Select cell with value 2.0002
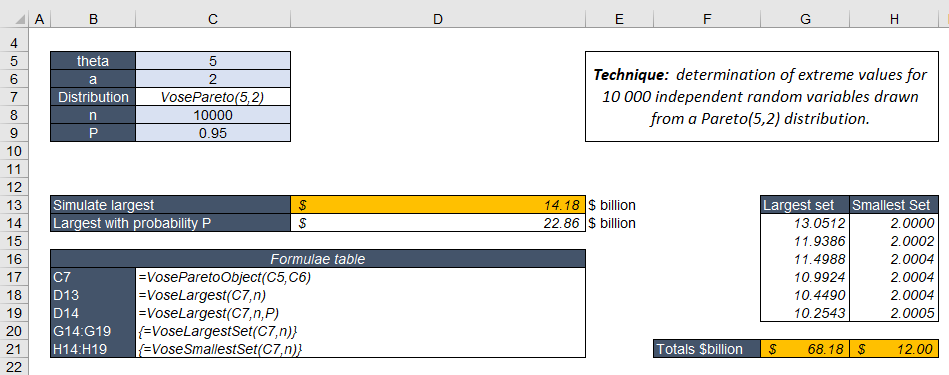Viewport: 949px width, 375px height. 894,241
